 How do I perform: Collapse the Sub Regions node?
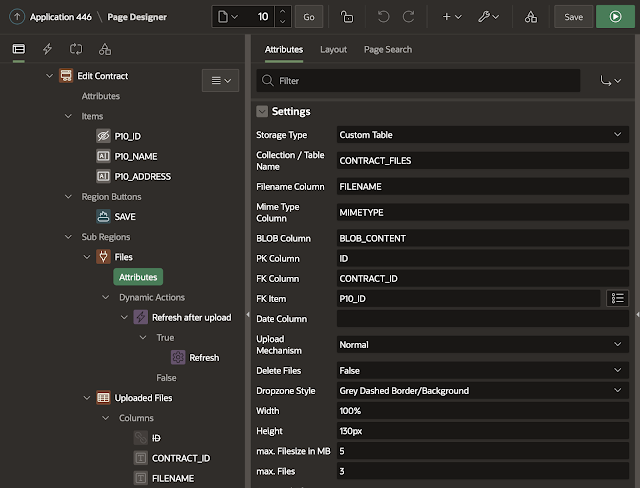[68, 237]
